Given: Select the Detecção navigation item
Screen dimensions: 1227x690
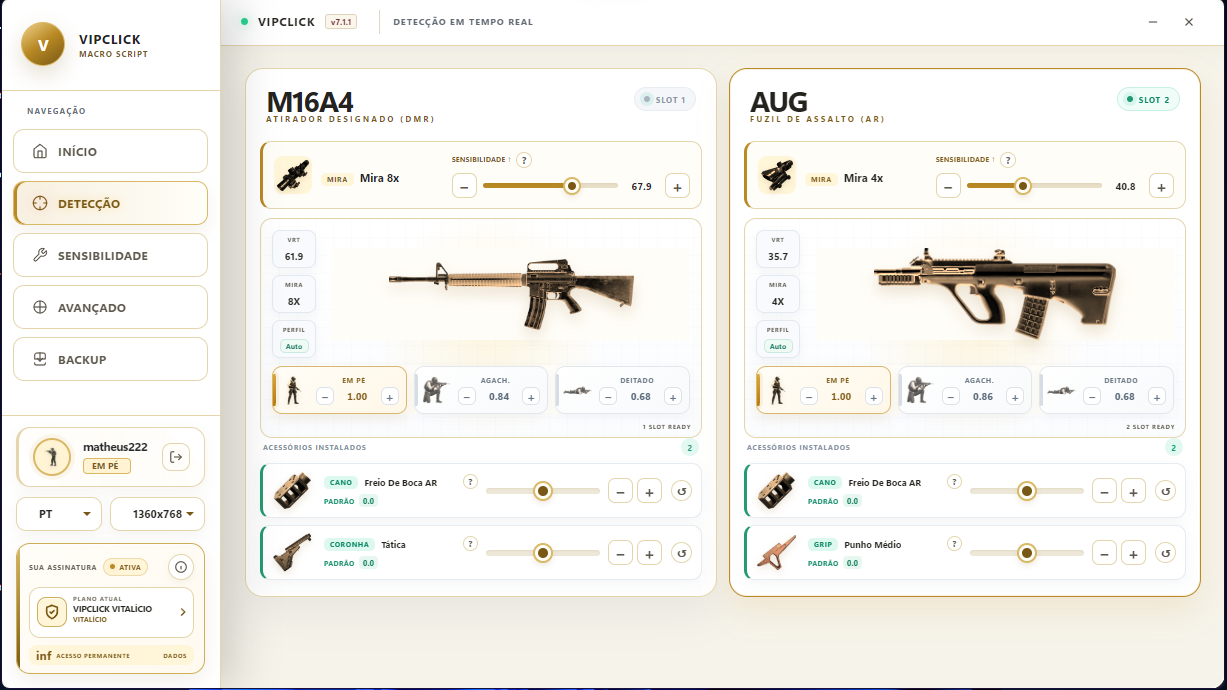Looking at the screenshot, I should click(110, 203).
